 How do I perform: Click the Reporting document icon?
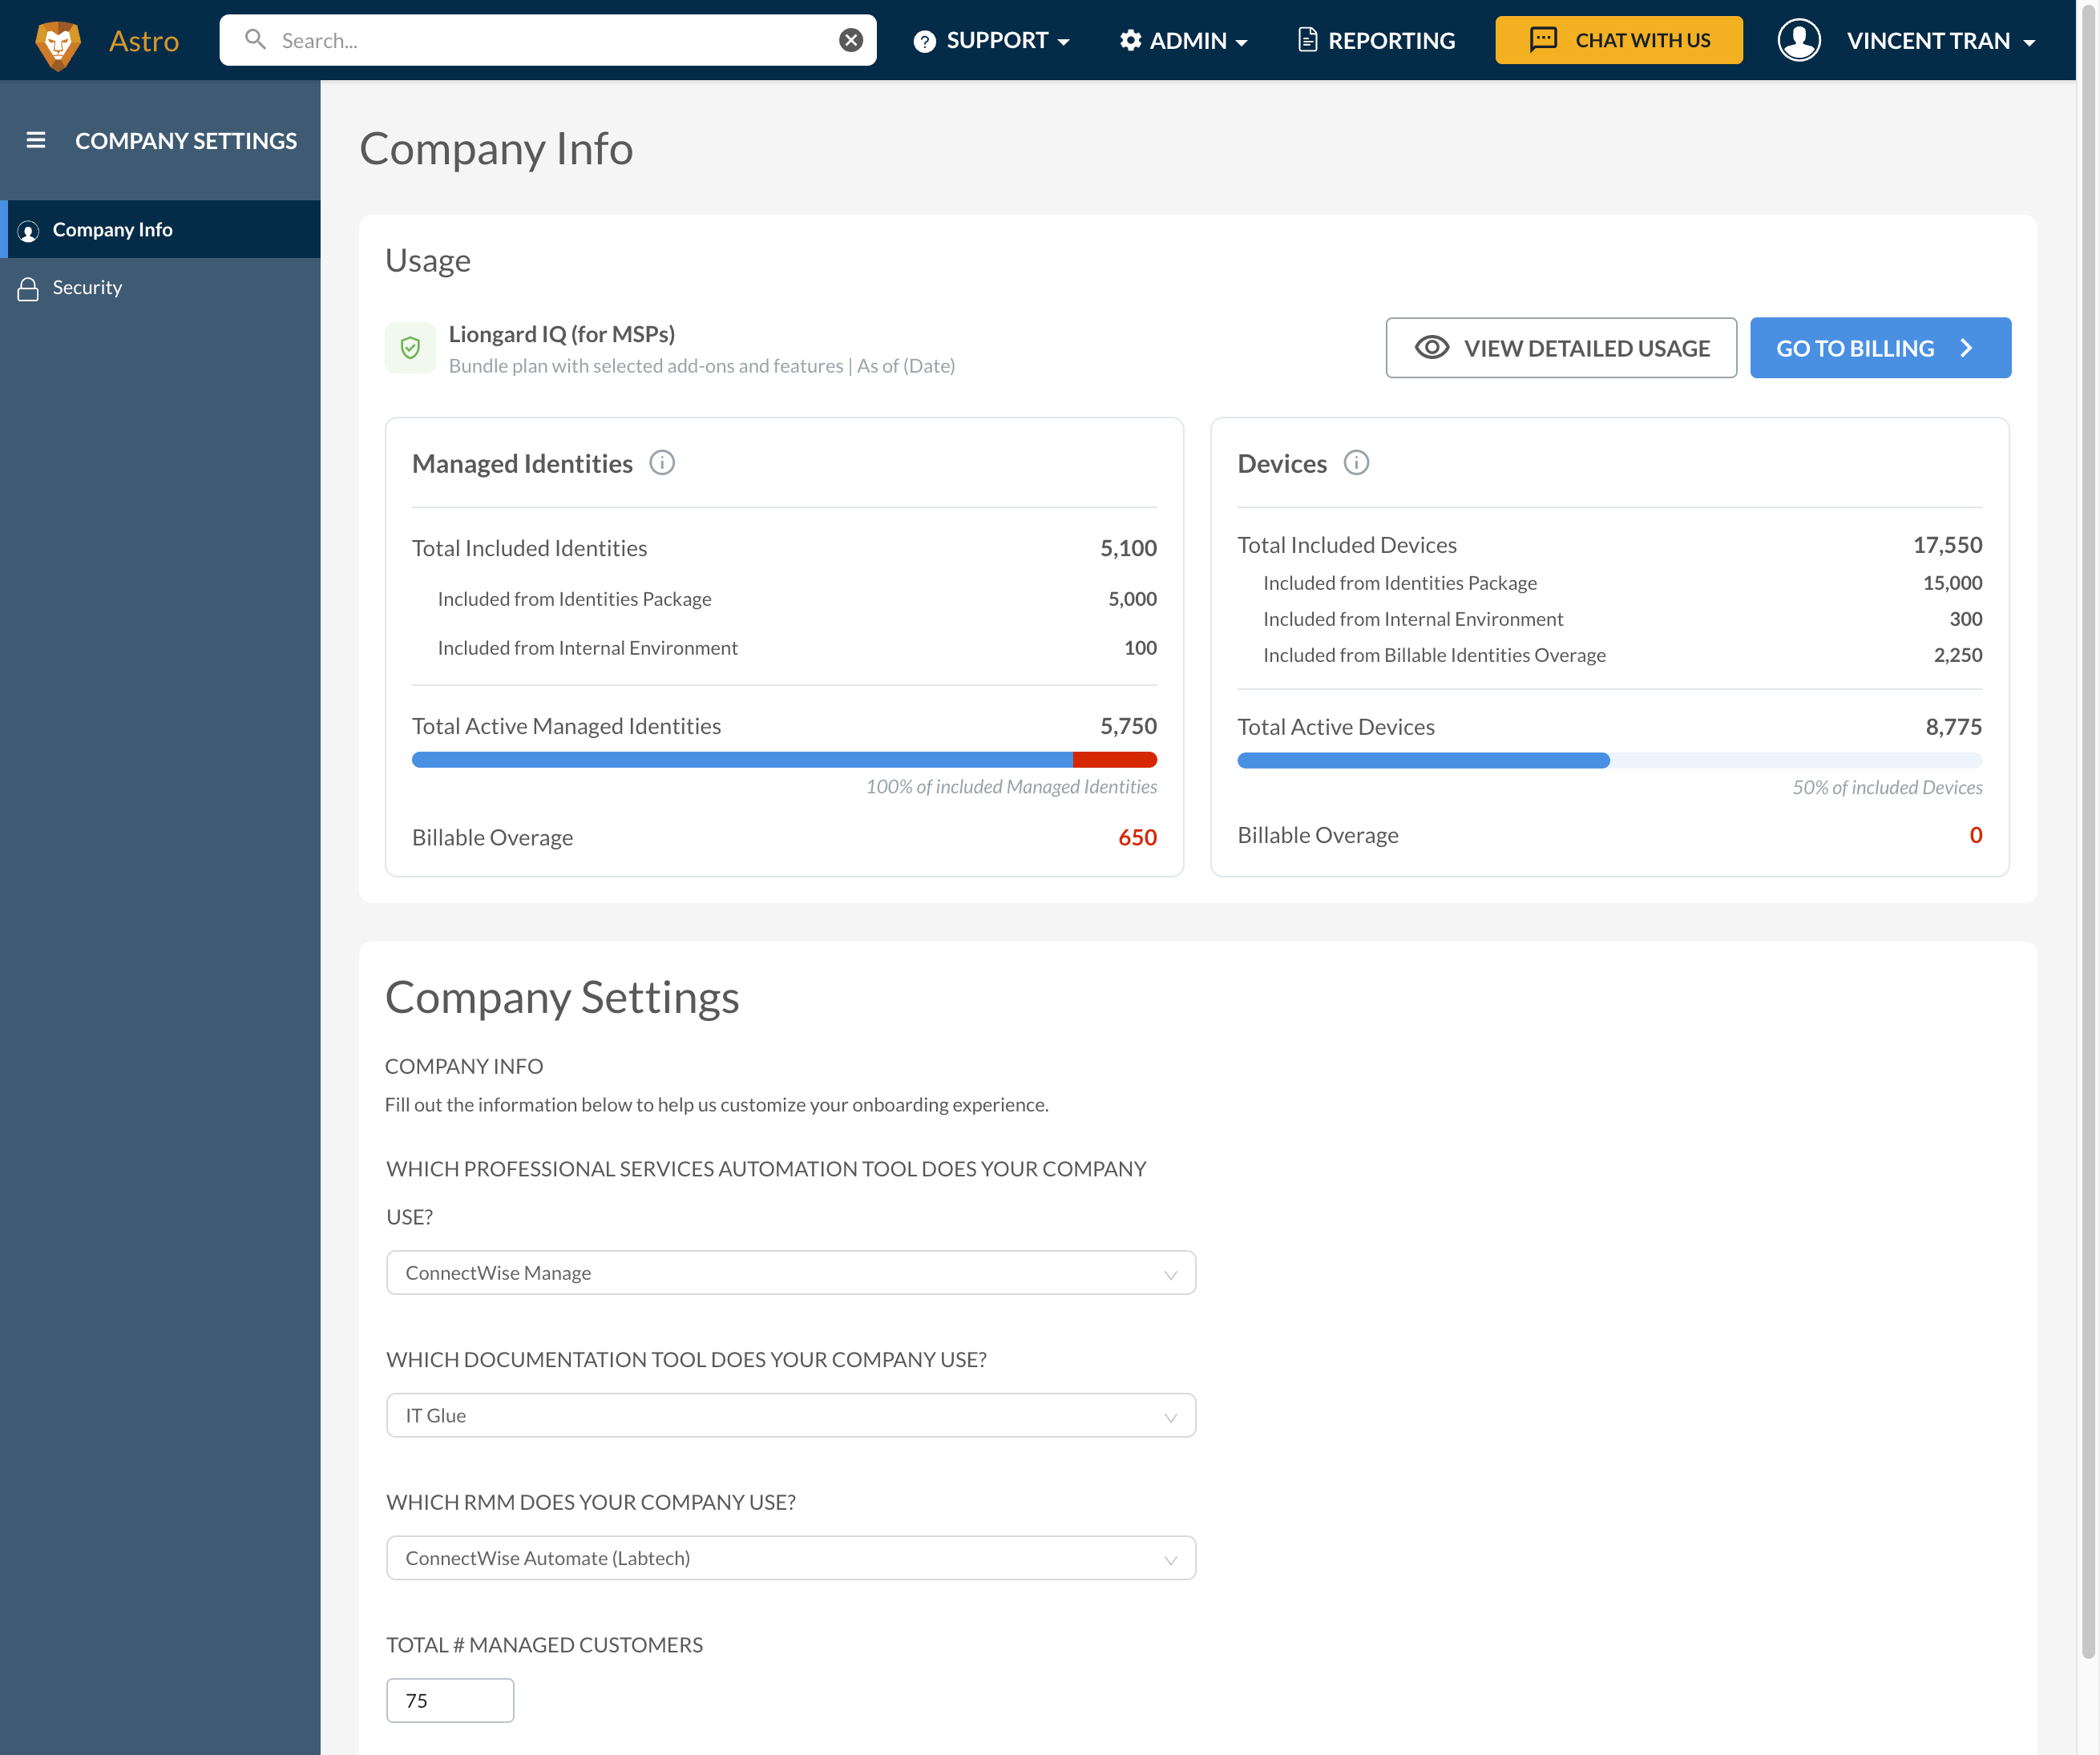pyautogui.click(x=1307, y=40)
